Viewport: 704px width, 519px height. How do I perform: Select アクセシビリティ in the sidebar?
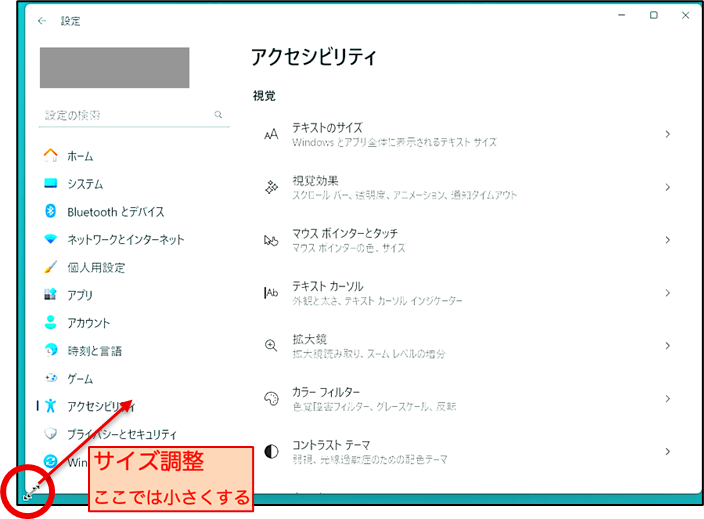click(x=100, y=406)
